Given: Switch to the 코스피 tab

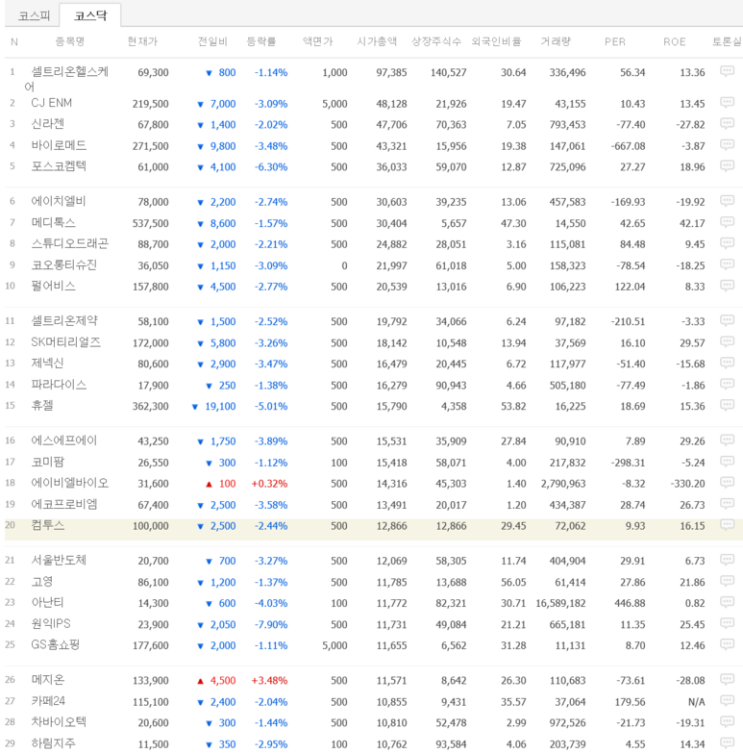Looking at the screenshot, I should point(34,16).
